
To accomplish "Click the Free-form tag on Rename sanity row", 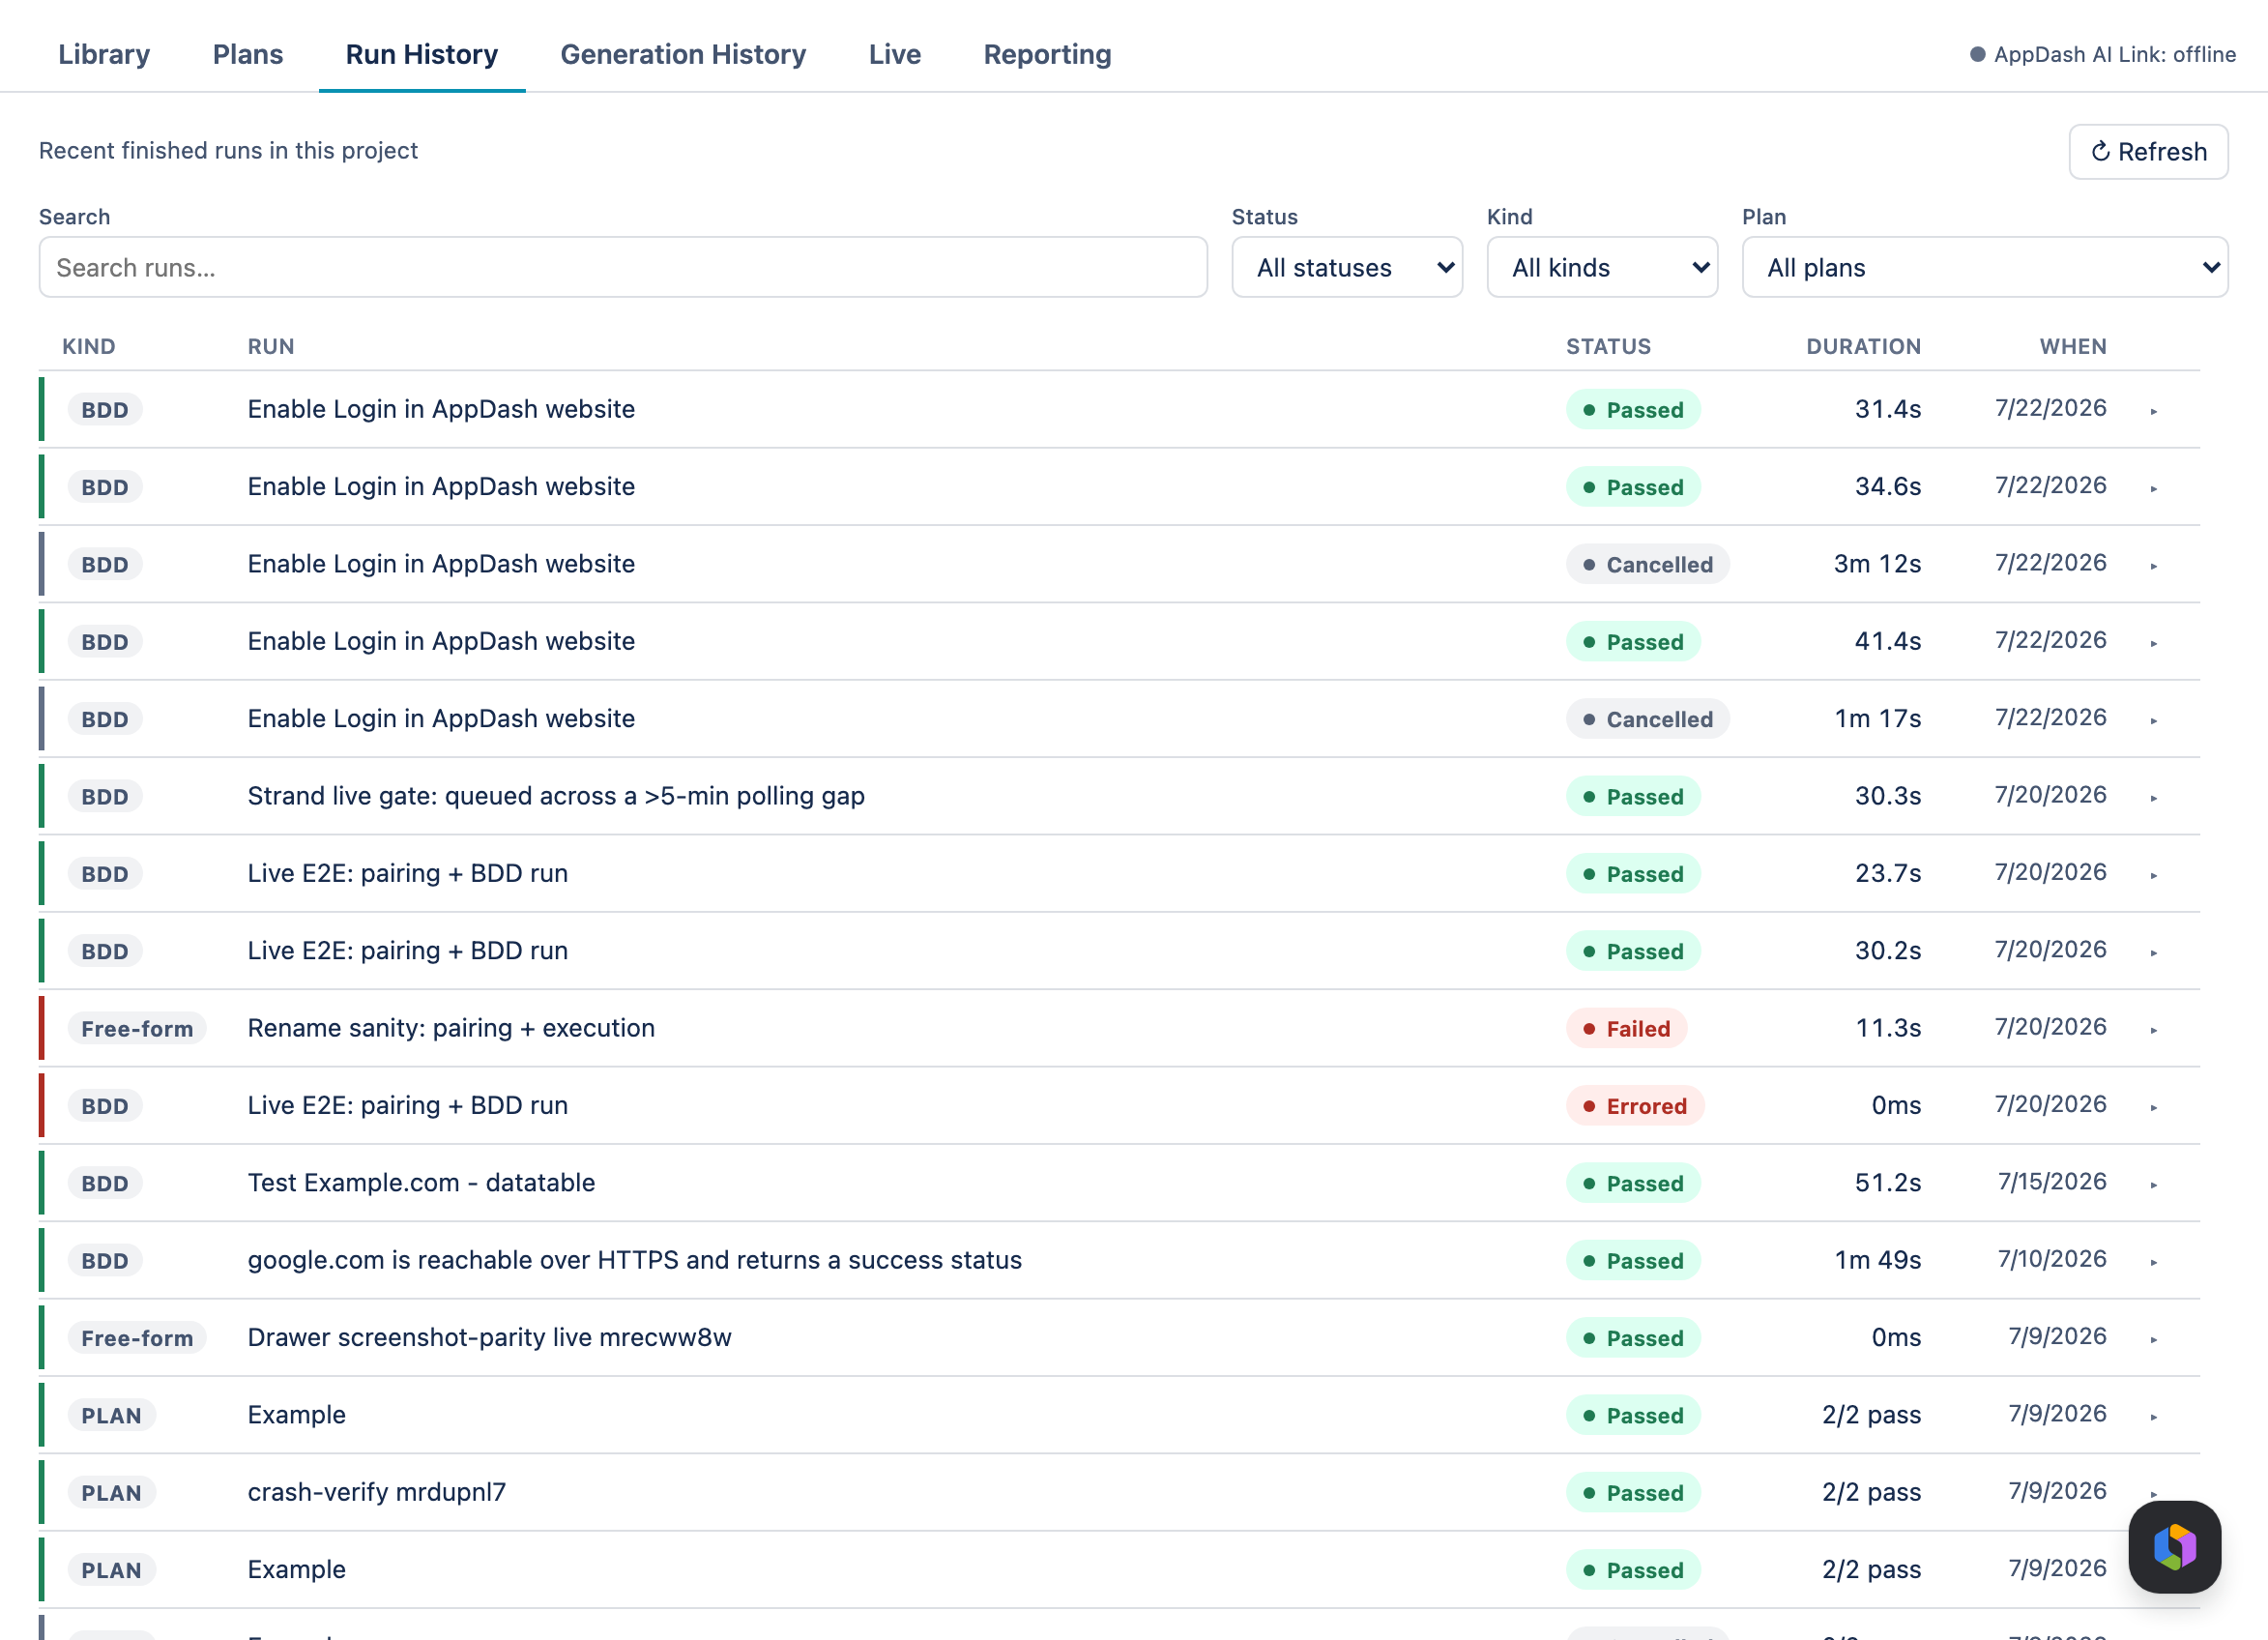I will click(137, 1028).
